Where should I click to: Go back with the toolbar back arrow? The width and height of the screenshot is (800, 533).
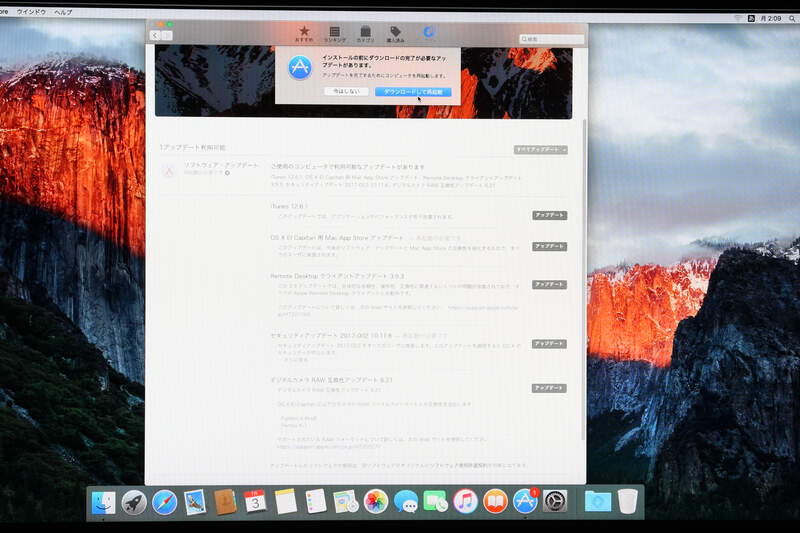[155, 35]
